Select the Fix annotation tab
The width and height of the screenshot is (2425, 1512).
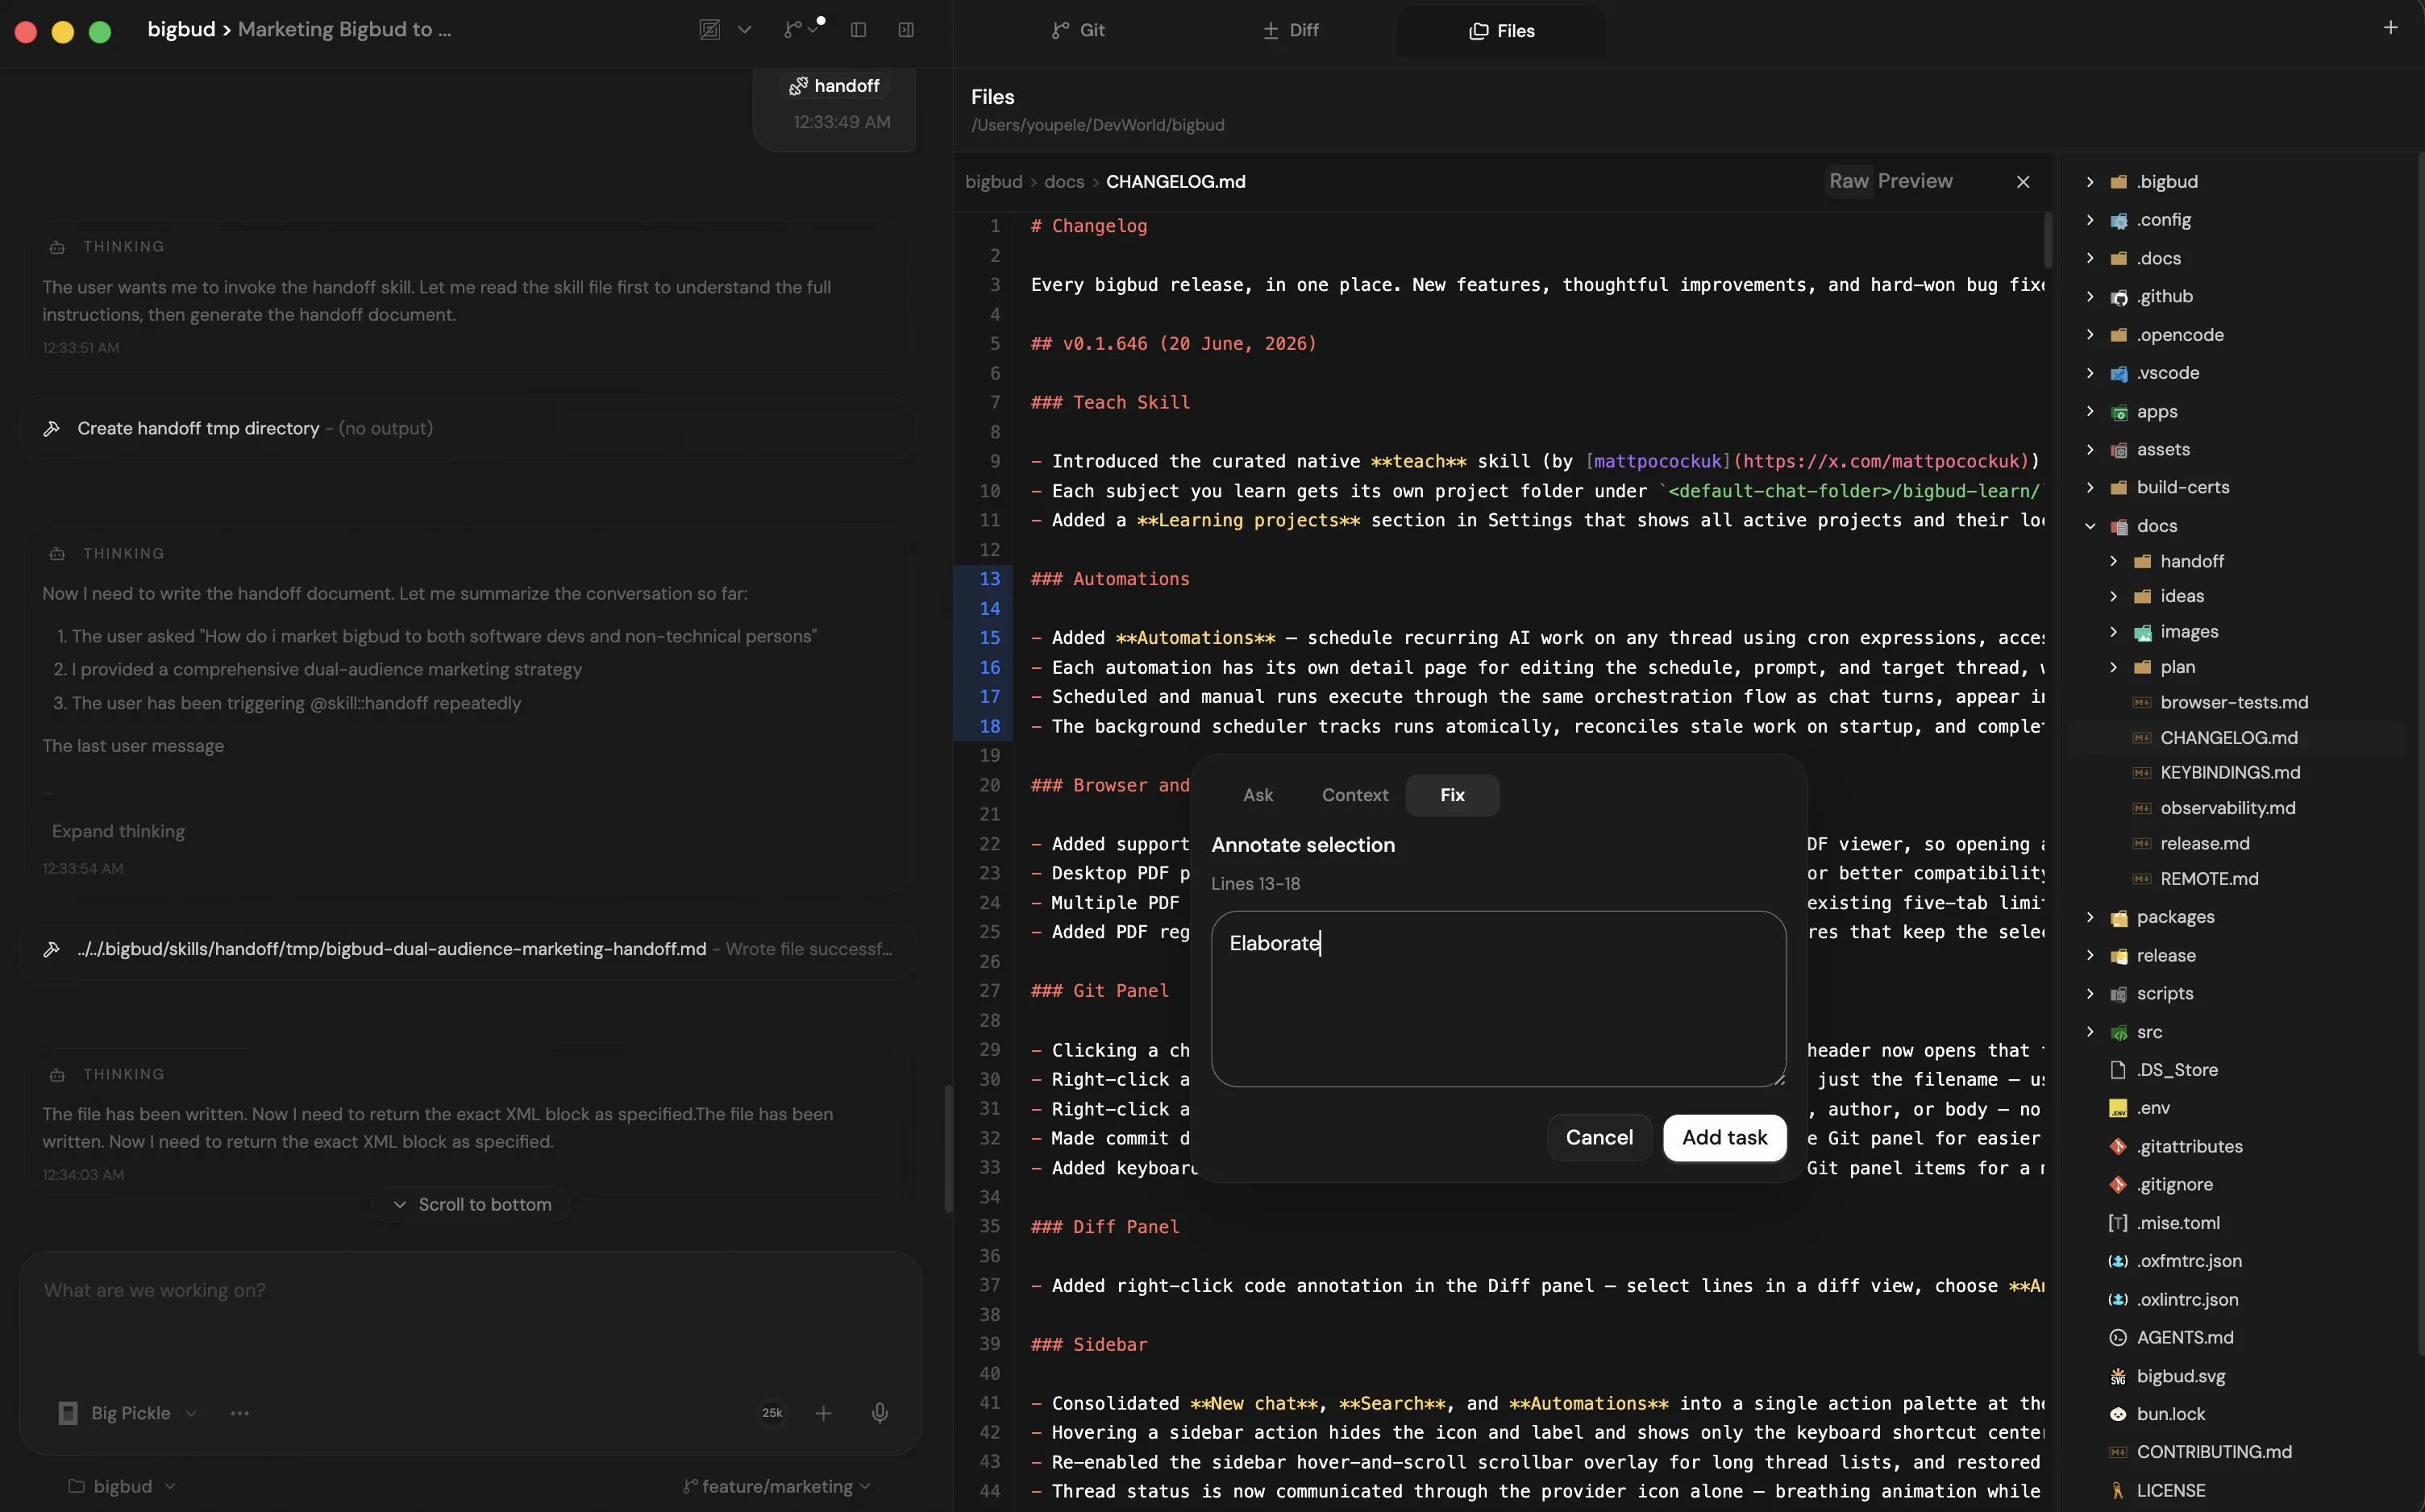pyautogui.click(x=1452, y=795)
